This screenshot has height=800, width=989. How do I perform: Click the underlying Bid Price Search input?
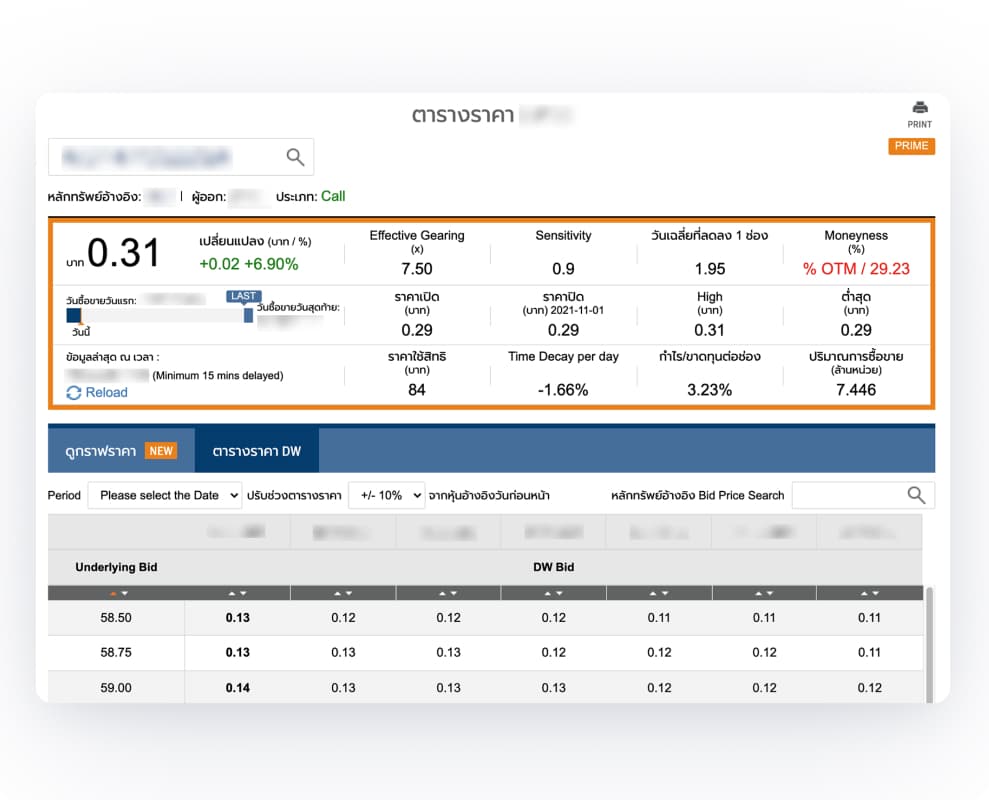[x=845, y=495]
